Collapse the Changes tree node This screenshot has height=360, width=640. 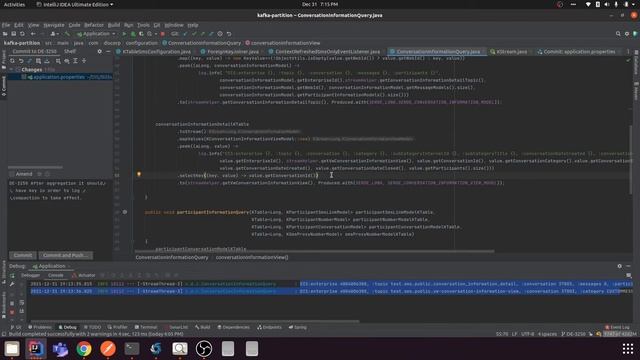(11, 70)
